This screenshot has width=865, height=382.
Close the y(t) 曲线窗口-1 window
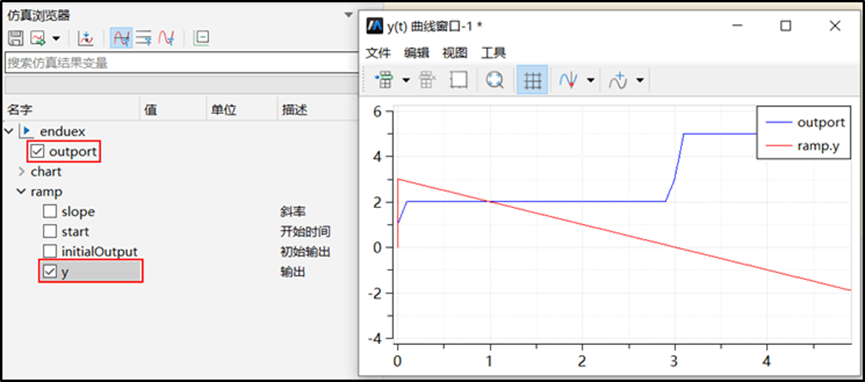[x=835, y=26]
